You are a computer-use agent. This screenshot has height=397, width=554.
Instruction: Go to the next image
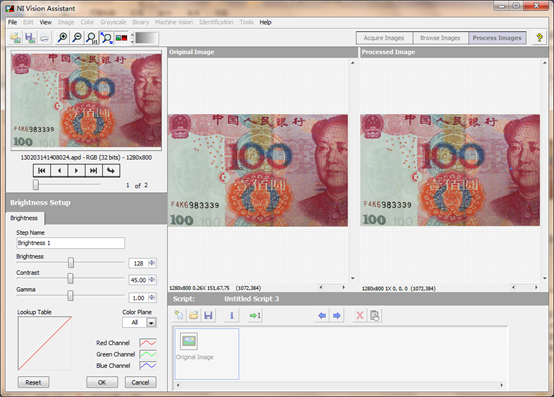tap(76, 171)
